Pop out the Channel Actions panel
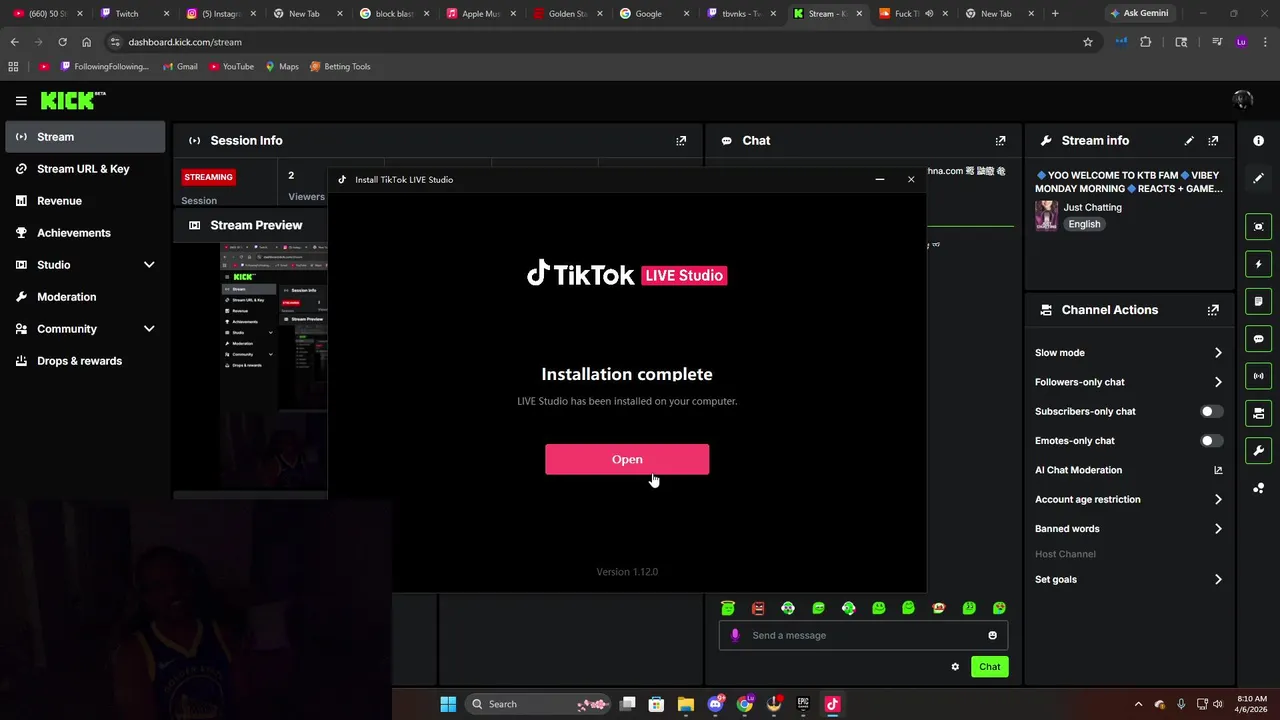This screenshot has height=720, width=1280. pos(1213,310)
